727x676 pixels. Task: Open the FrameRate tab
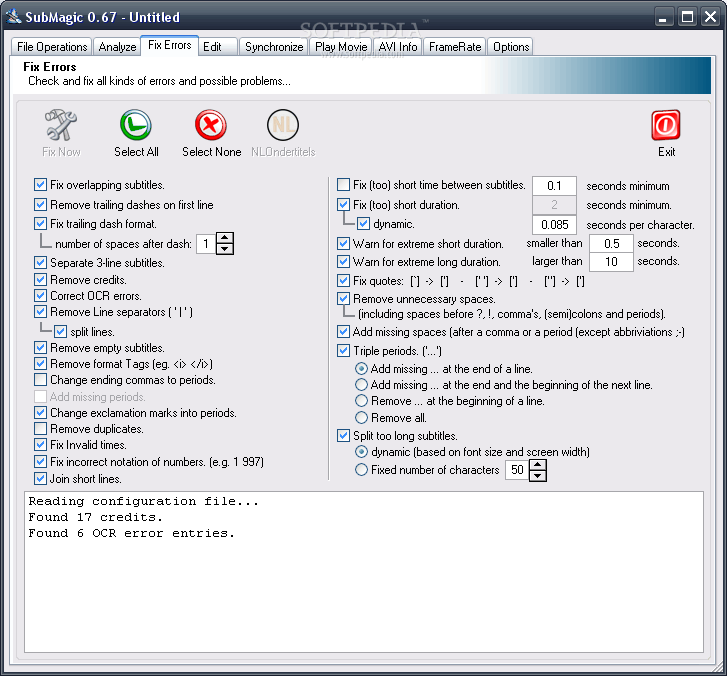(x=455, y=47)
